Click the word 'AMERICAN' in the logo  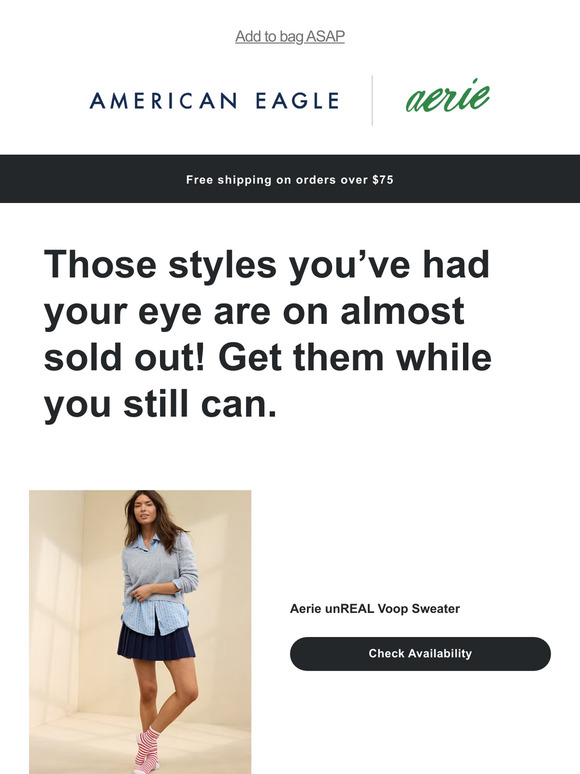(163, 101)
